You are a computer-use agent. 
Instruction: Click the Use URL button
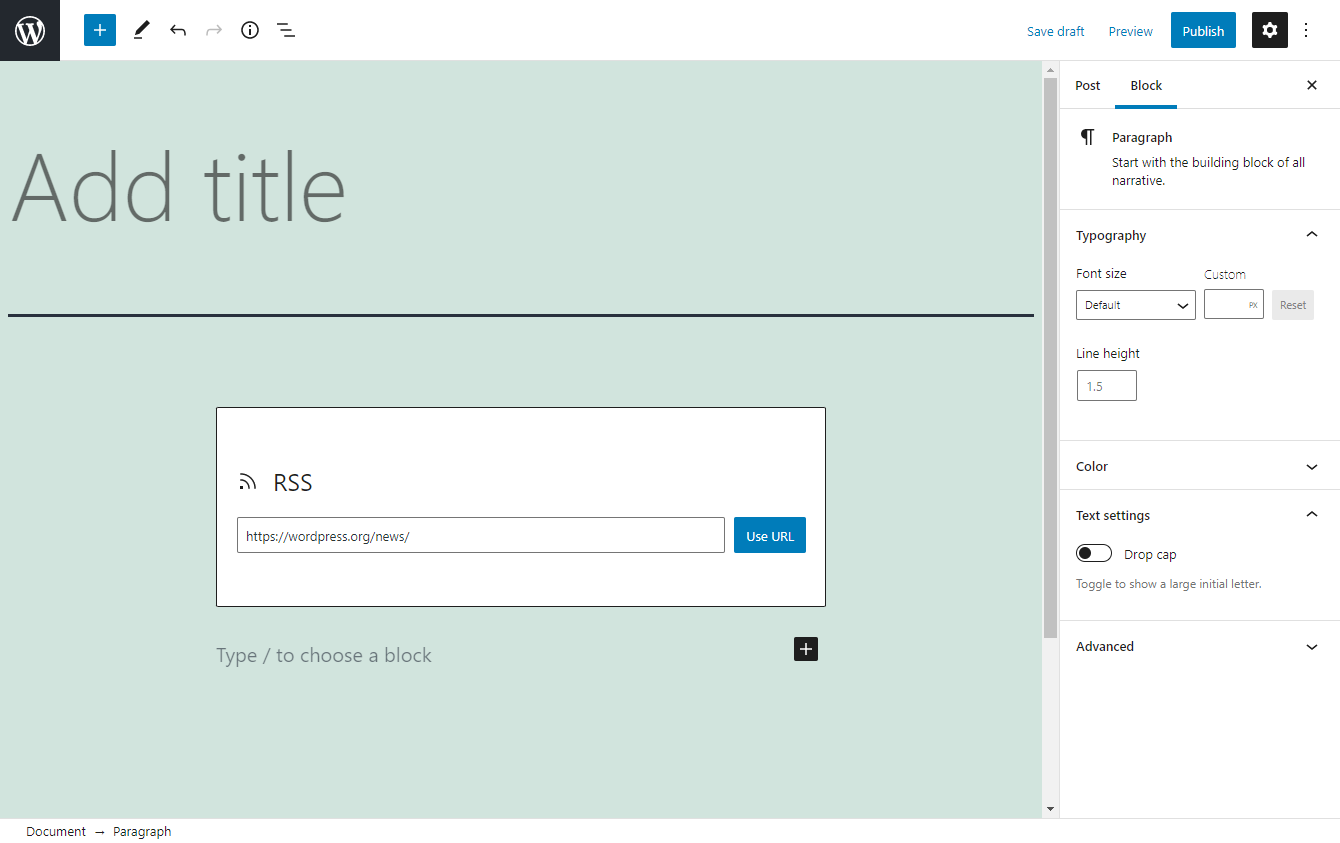point(769,535)
